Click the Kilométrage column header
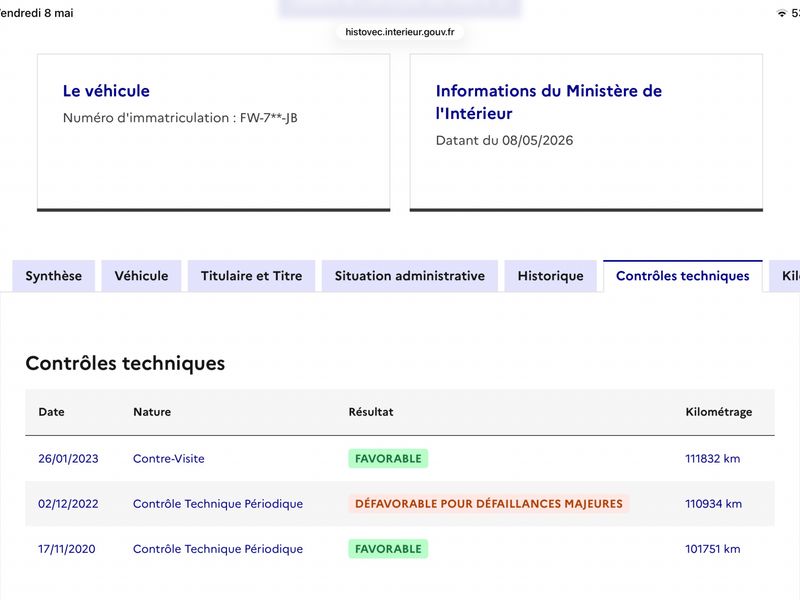The image size is (800, 600). coord(719,412)
